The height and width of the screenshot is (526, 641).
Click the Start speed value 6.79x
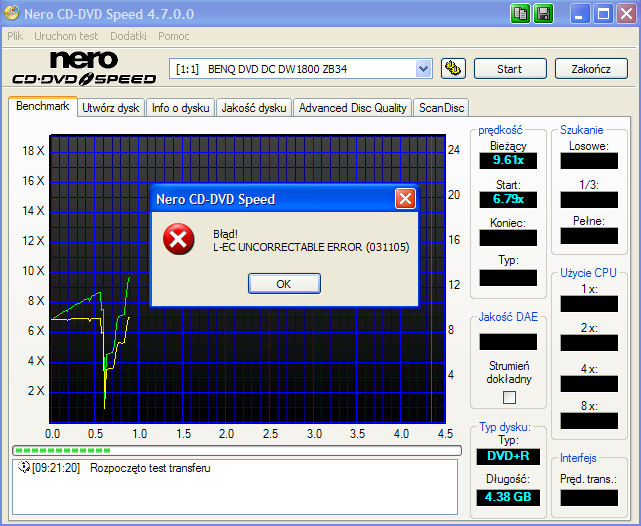pos(508,199)
